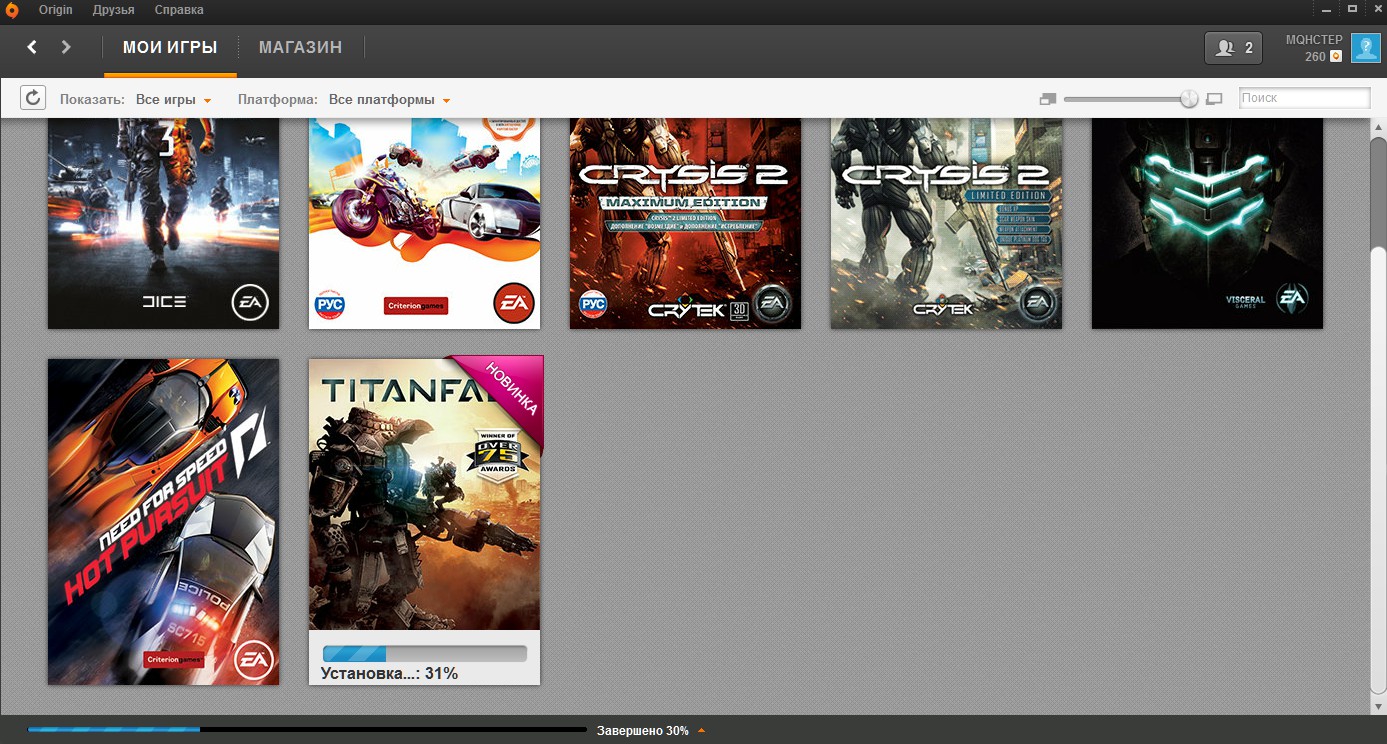Viewport: 1387px width, 744px height.
Task: Click the user profile avatar
Action: pos(1365,47)
